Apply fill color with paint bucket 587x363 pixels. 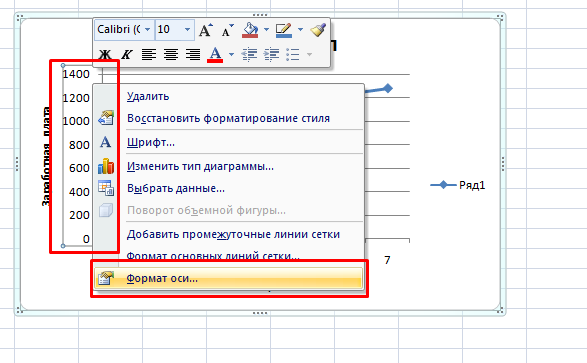(250, 30)
